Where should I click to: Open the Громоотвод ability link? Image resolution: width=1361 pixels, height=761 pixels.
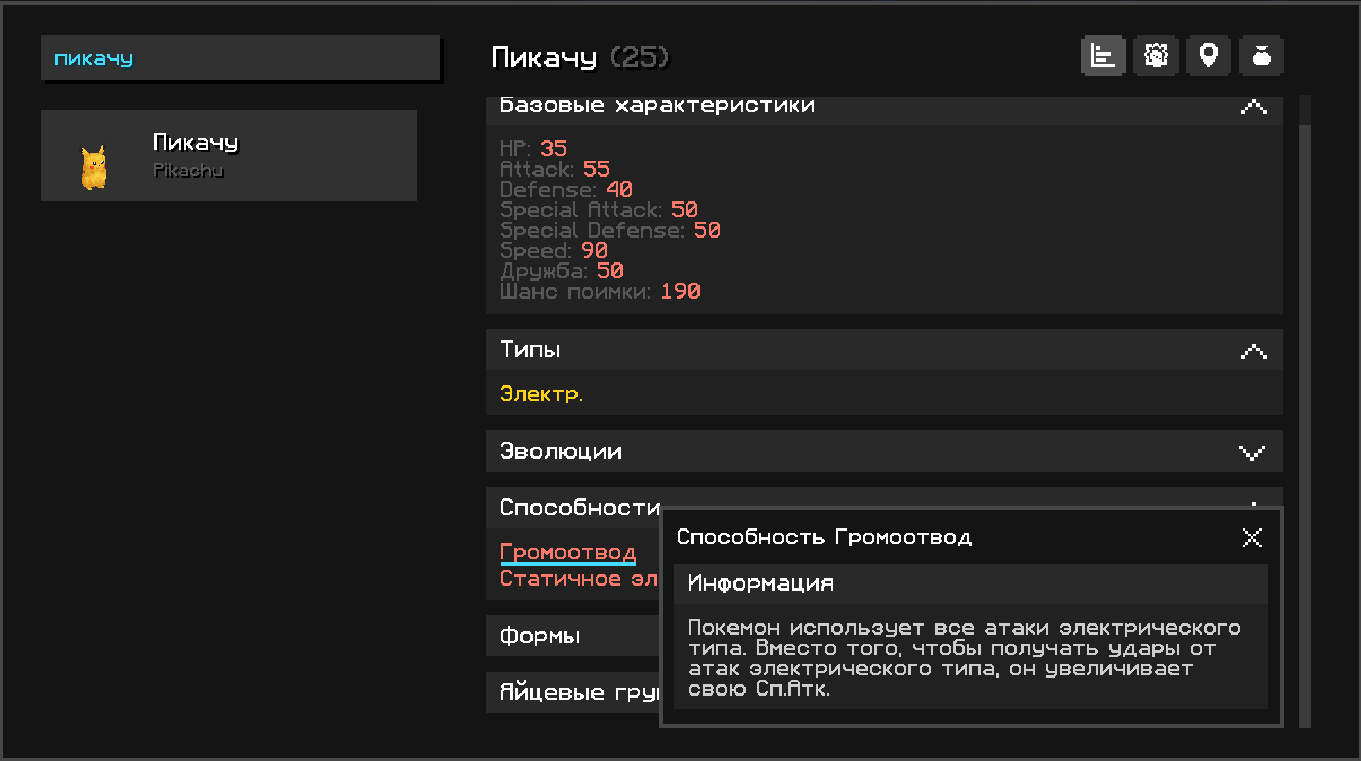pos(568,553)
